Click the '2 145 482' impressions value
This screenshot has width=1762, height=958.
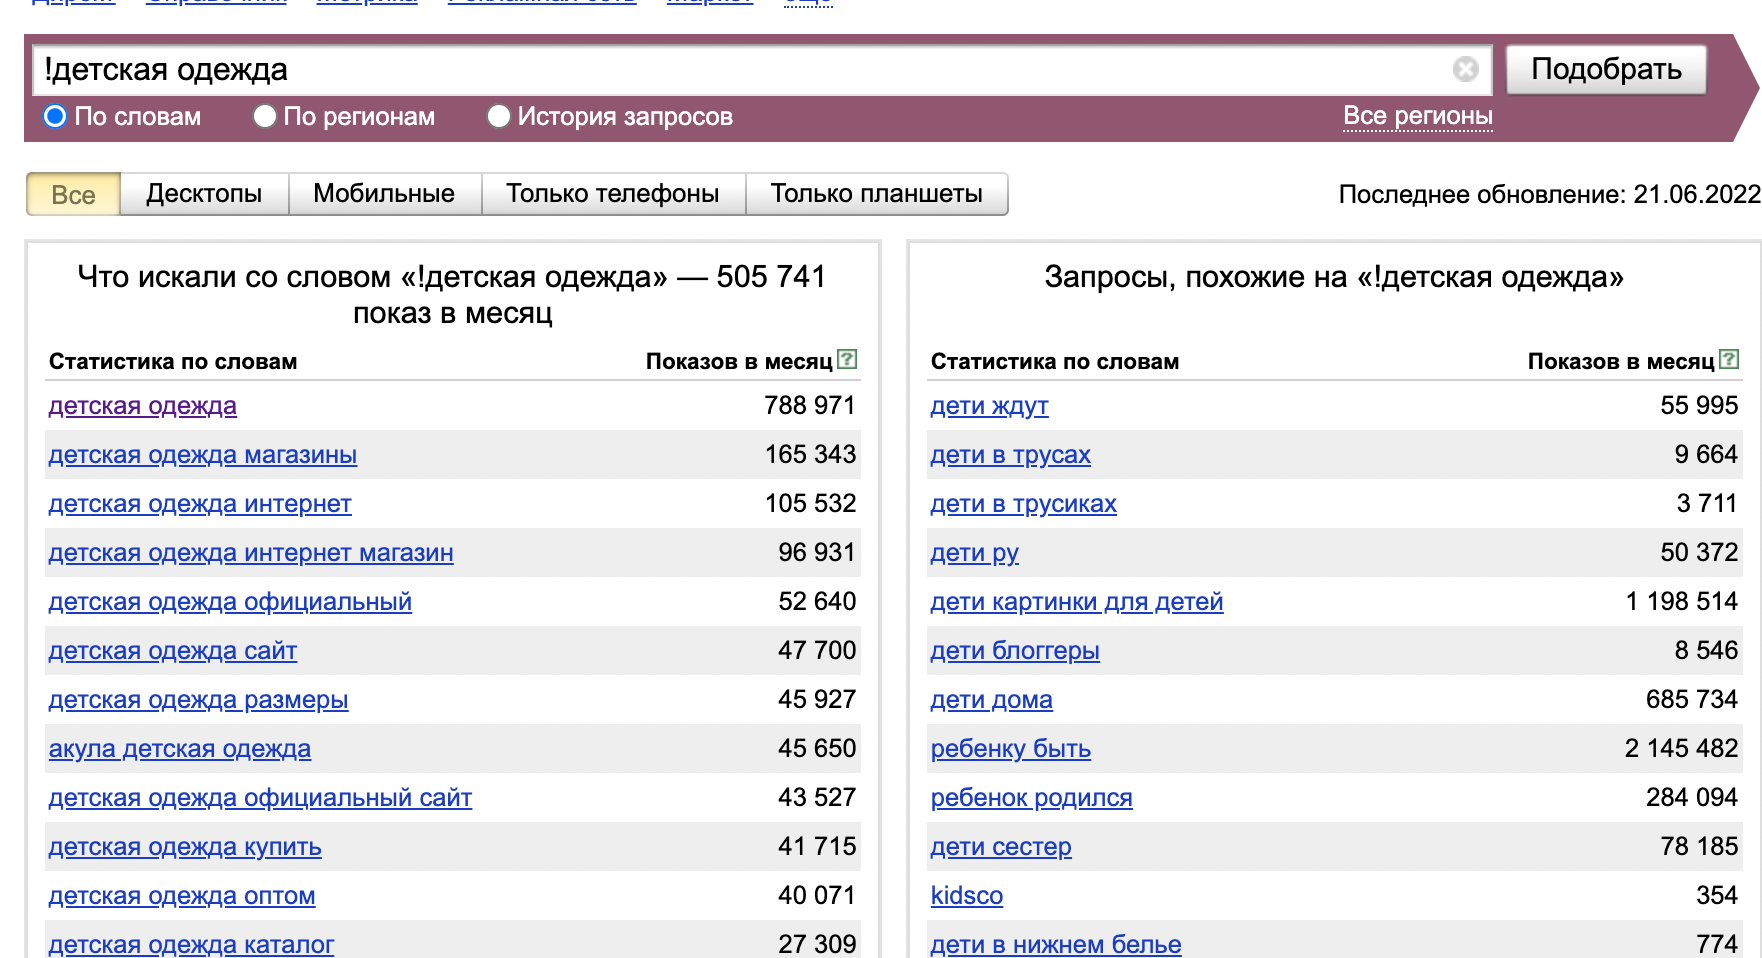click(x=1682, y=748)
